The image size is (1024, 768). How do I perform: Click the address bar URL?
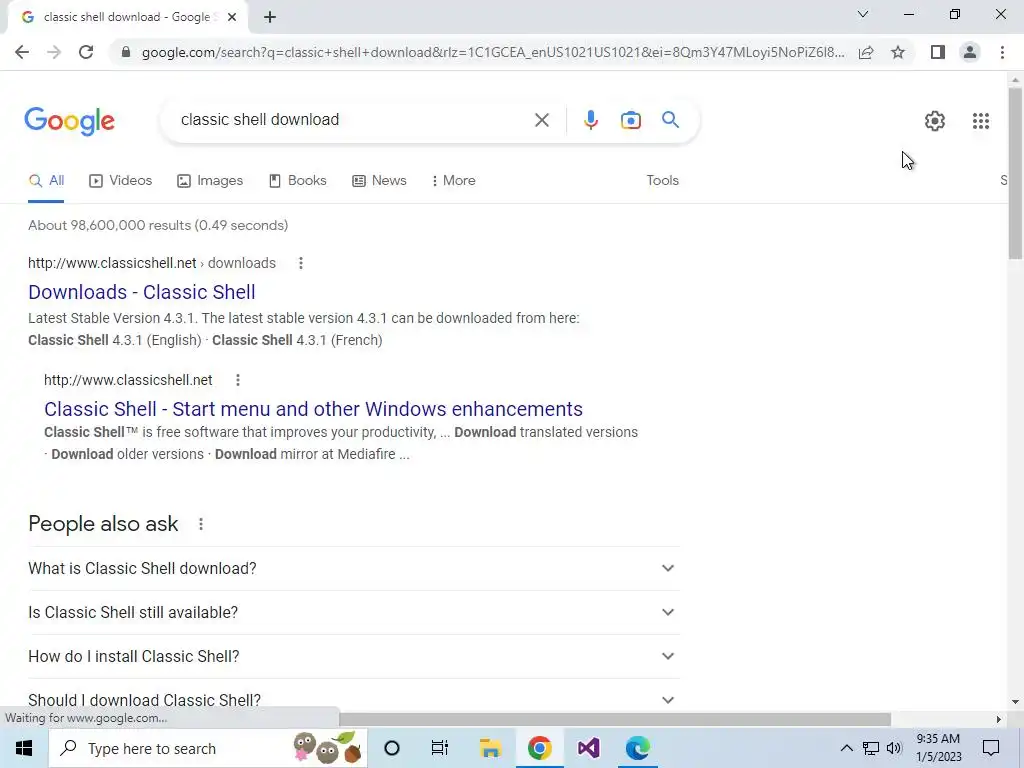492,52
